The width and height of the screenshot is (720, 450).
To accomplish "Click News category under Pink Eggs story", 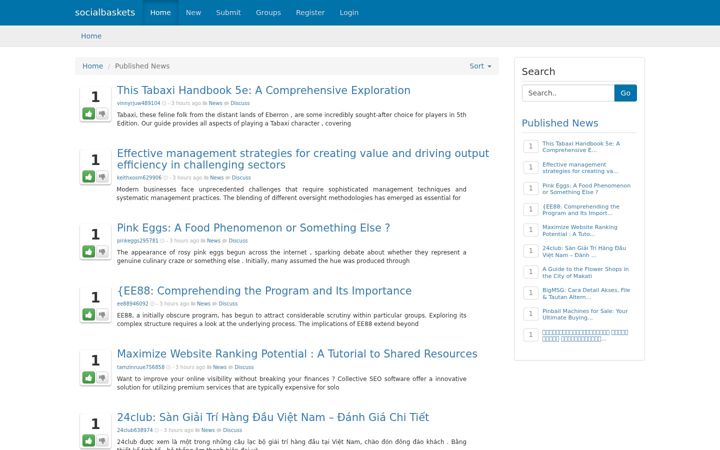I will (x=214, y=241).
